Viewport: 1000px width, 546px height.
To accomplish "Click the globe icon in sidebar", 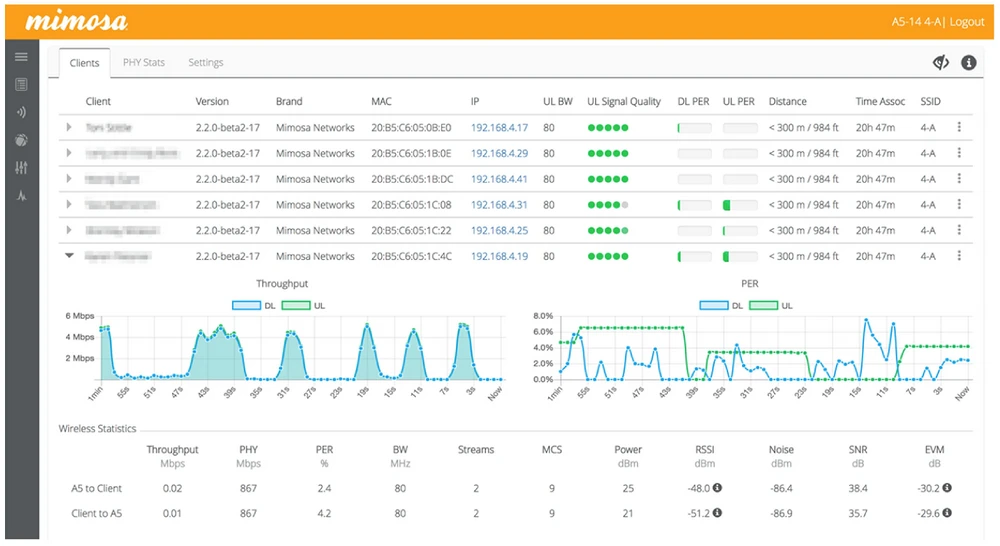I will [x=21, y=139].
